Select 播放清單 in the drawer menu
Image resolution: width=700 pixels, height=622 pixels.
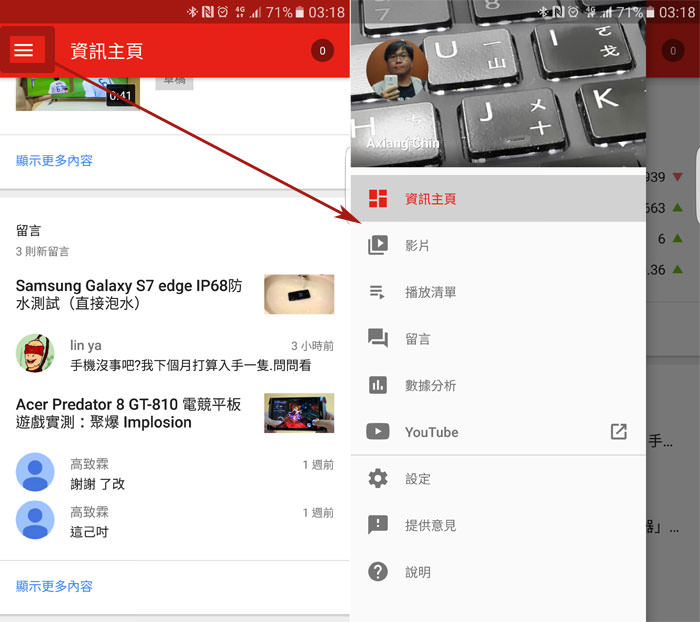point(431,292)
